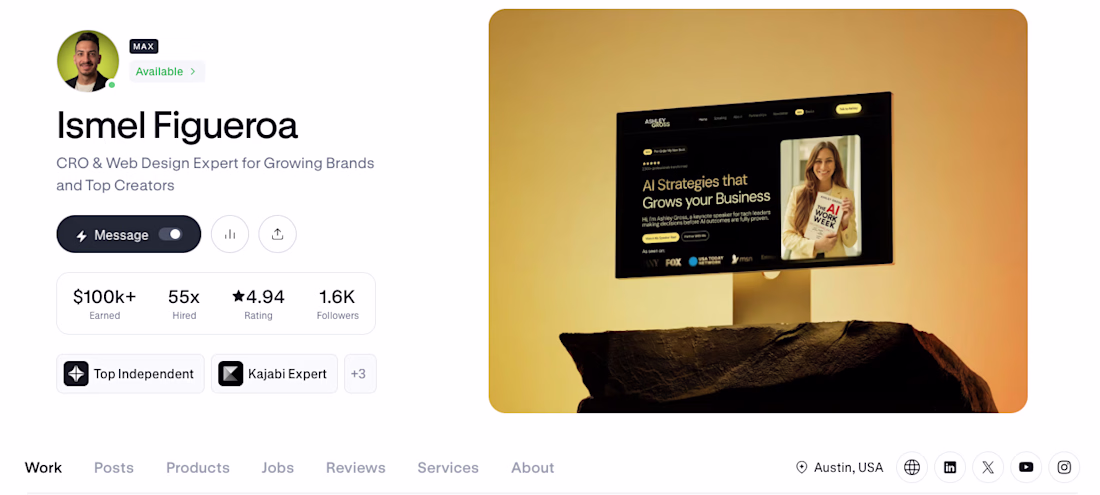Expand the Available status chevron
This screenshot has height=495, width=1100.
click(x=192, y=72)
